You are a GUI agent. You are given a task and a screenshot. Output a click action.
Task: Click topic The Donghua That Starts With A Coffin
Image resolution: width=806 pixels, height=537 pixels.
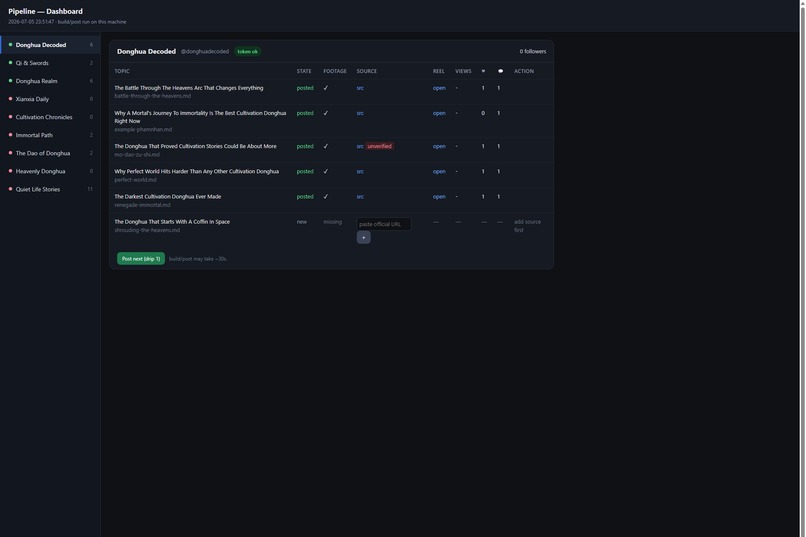pyautogui.click(x=172, y=222)
